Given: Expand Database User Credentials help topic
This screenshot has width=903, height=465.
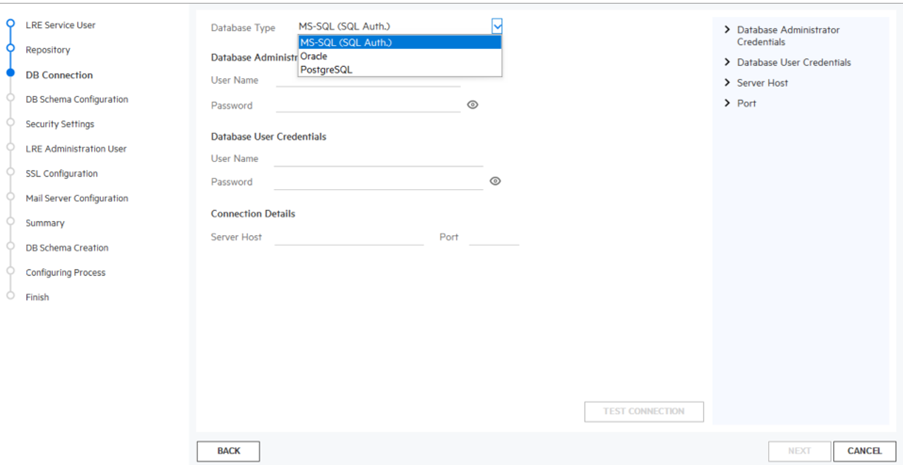Looking at the screenshot, I should coord(787,62).
